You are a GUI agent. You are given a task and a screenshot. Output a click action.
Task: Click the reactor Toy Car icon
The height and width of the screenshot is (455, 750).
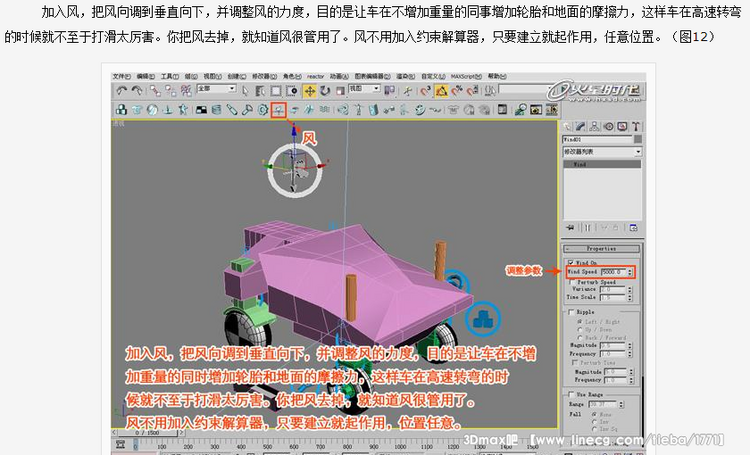pos(294,110)
